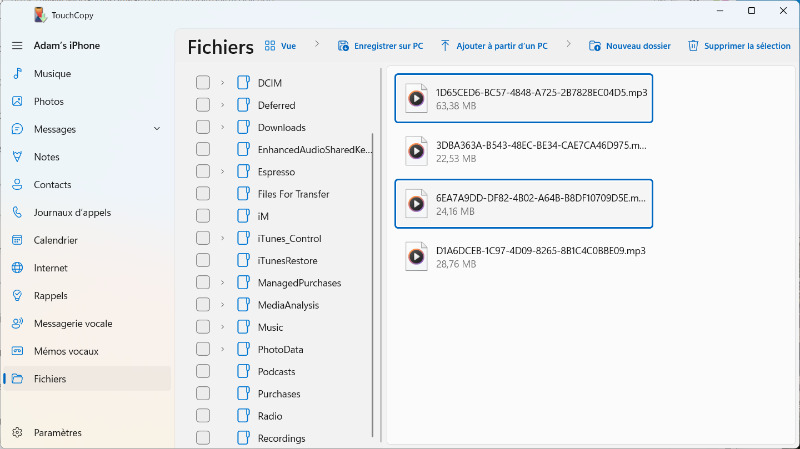Viewport: 800px width, 449px height.
Task: Open the hamburger navigation menu
Action: pos(17,46)
